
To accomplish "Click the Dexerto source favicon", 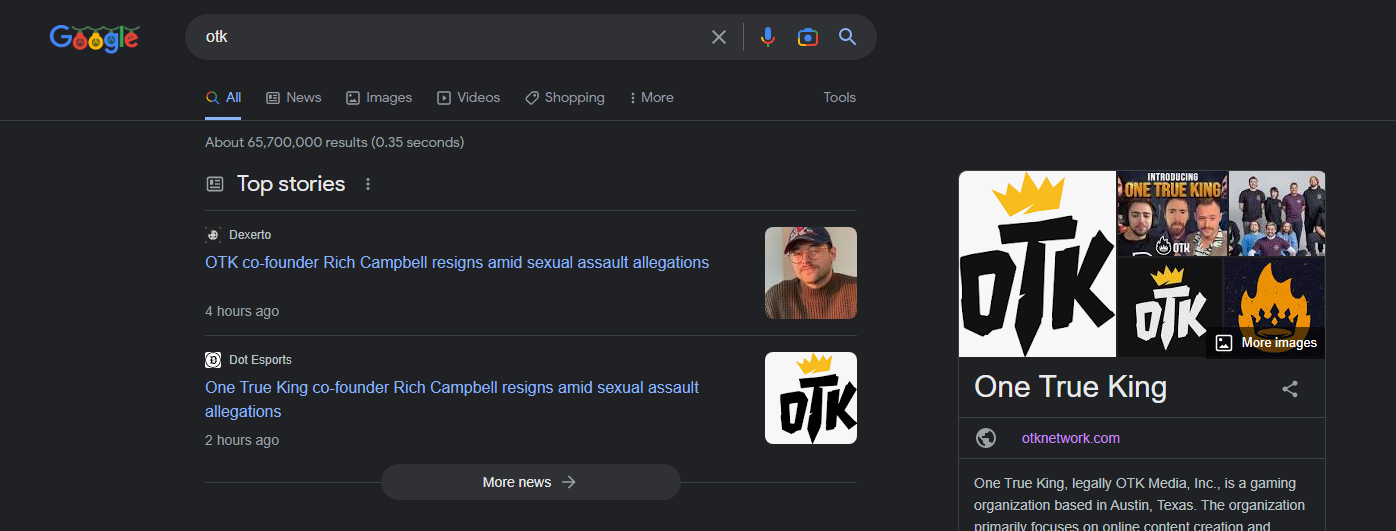I will point(213,235).
